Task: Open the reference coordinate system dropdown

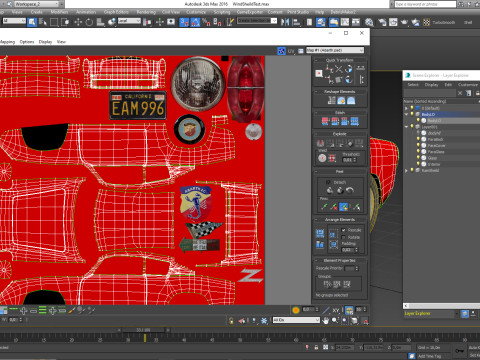Action: click(129, 21)
